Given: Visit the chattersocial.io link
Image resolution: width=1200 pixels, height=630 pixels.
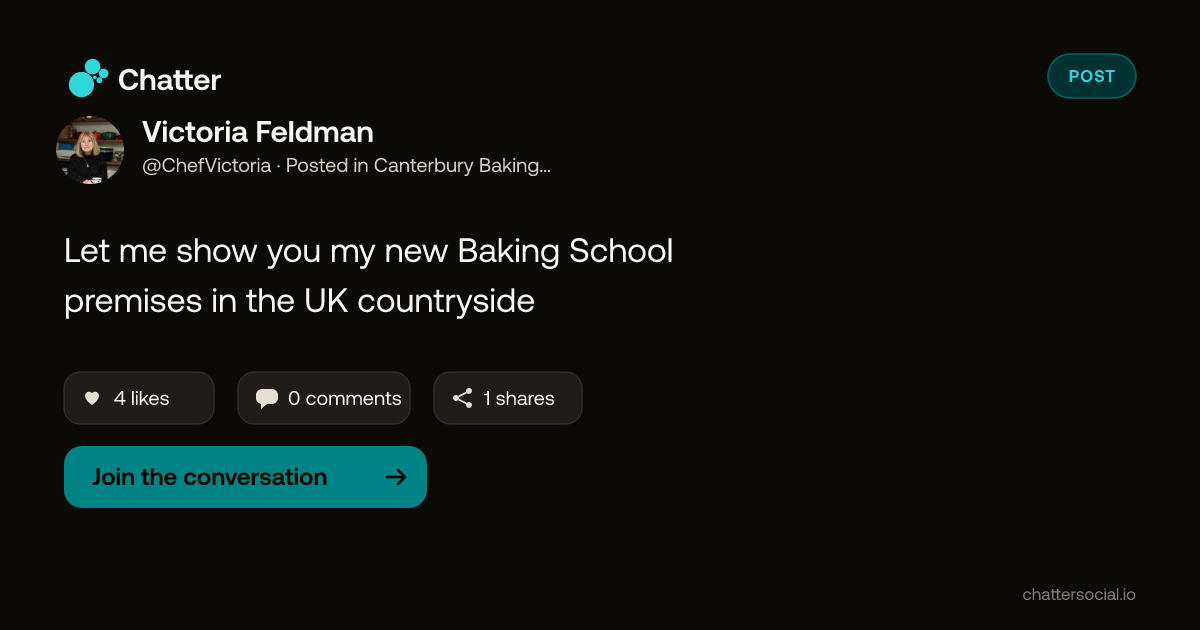Looking at the screenshot, I should click(x=1079, y=594).
